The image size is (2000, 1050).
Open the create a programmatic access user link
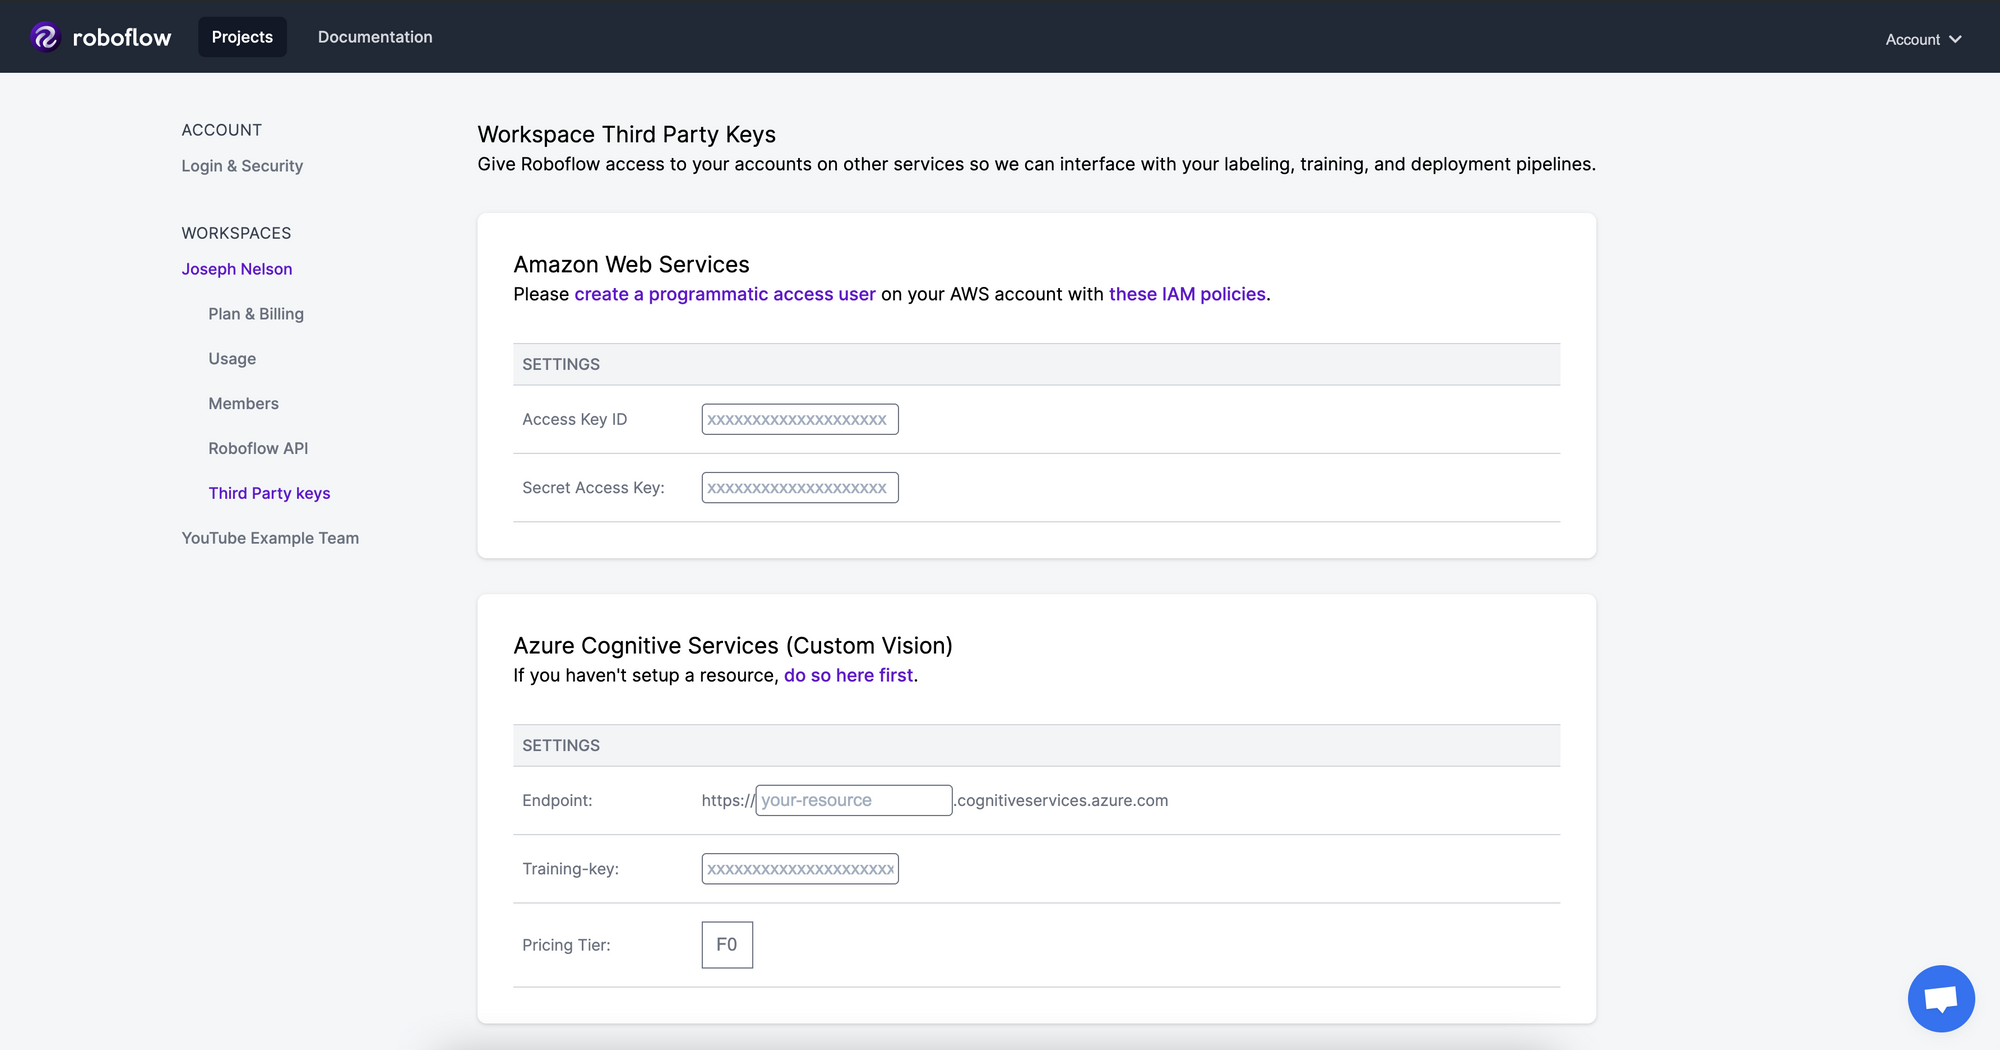724,294
